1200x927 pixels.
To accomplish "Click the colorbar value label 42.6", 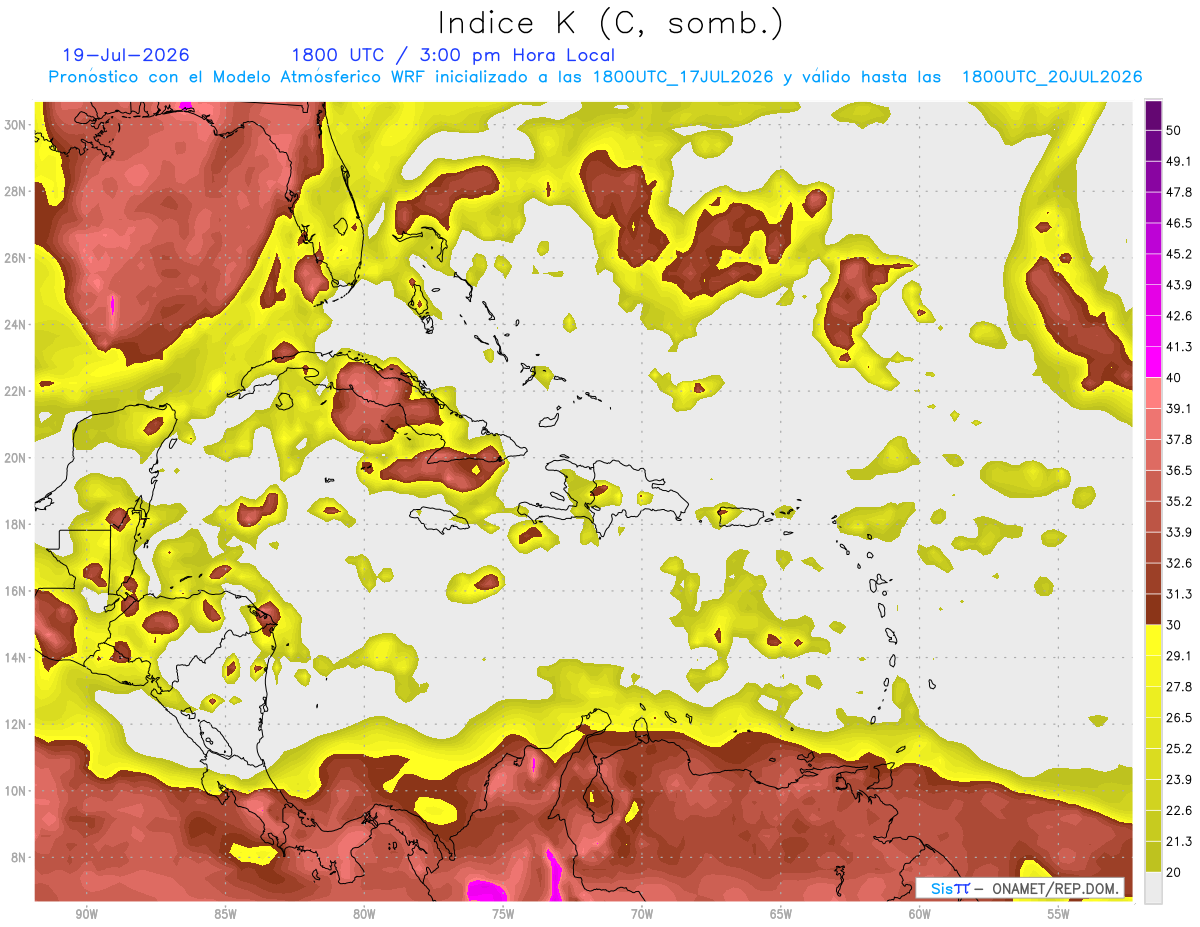I will [x=1179, y=316].
